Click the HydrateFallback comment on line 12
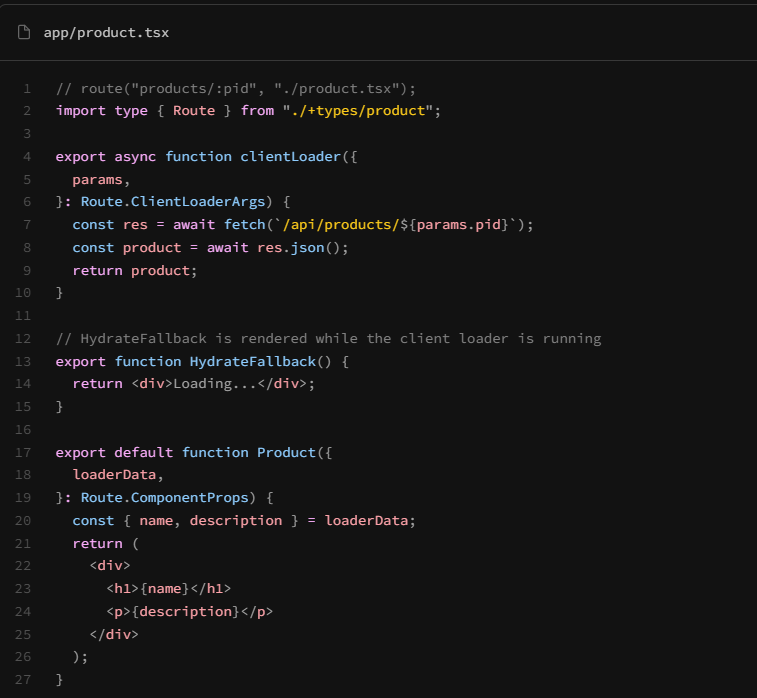 coord(329,339)
